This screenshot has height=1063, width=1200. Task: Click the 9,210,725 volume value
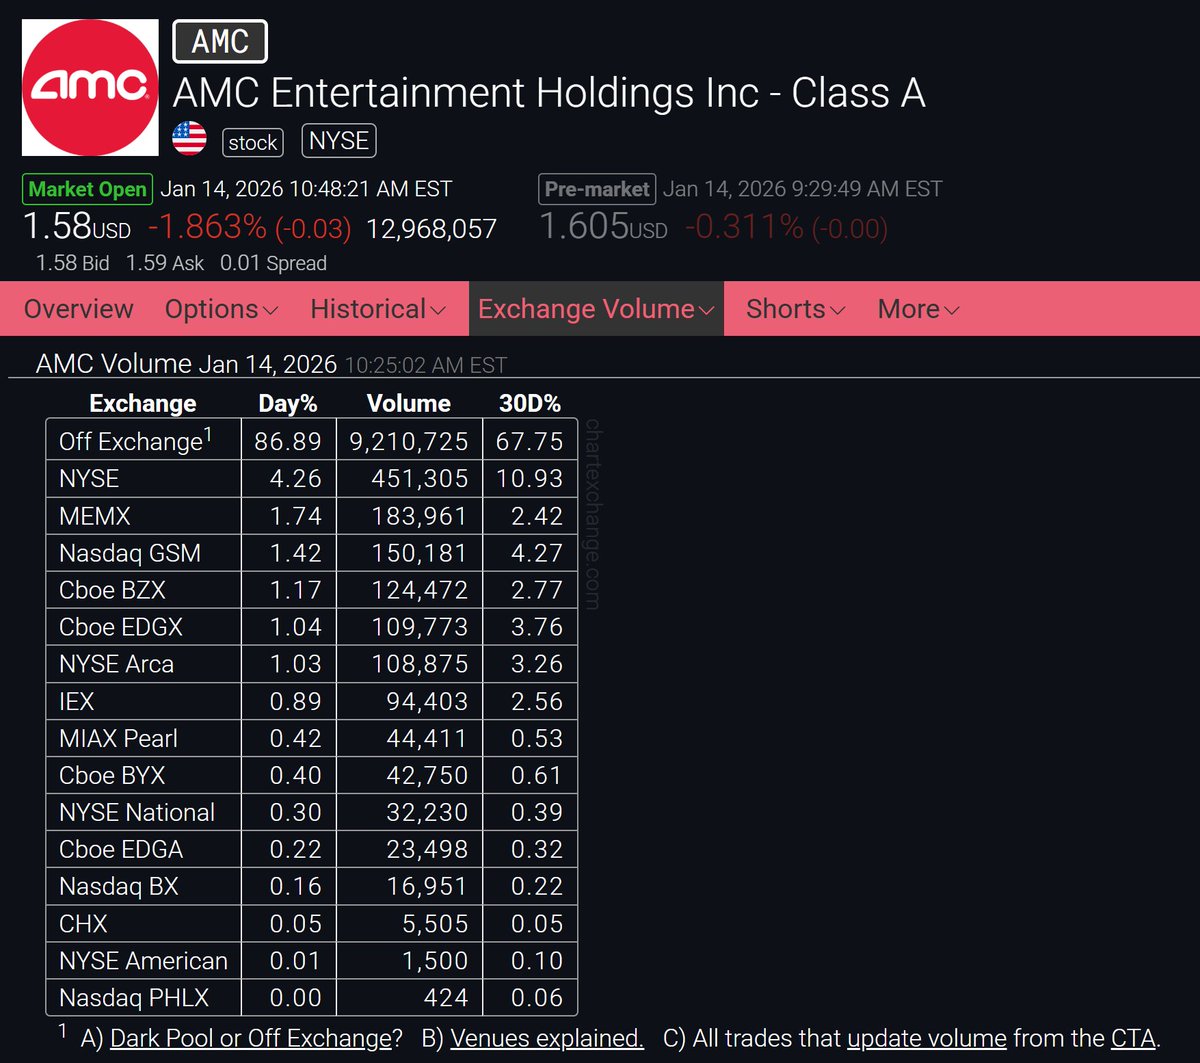[x=408, y=441]
